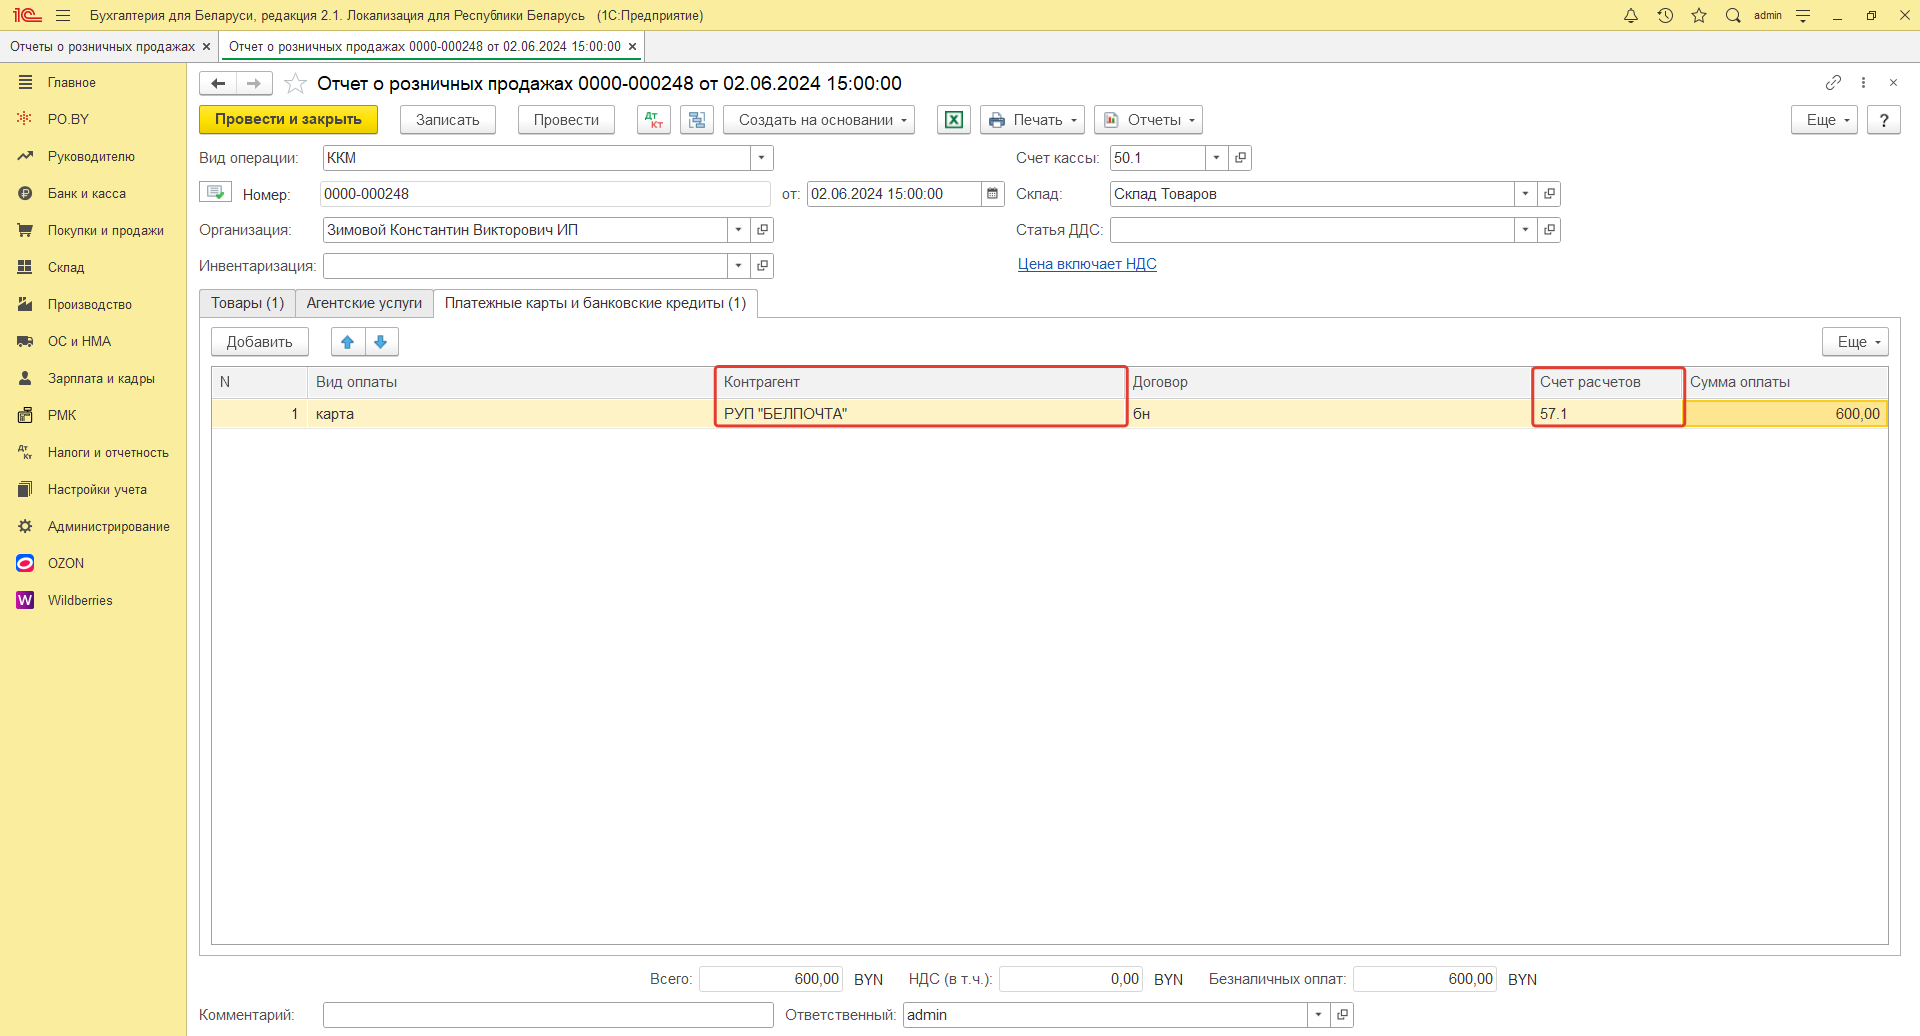Screen dimensions: 1920x1036
Task: Switch to Агентские услуги tab
Action: click(364, 303)
